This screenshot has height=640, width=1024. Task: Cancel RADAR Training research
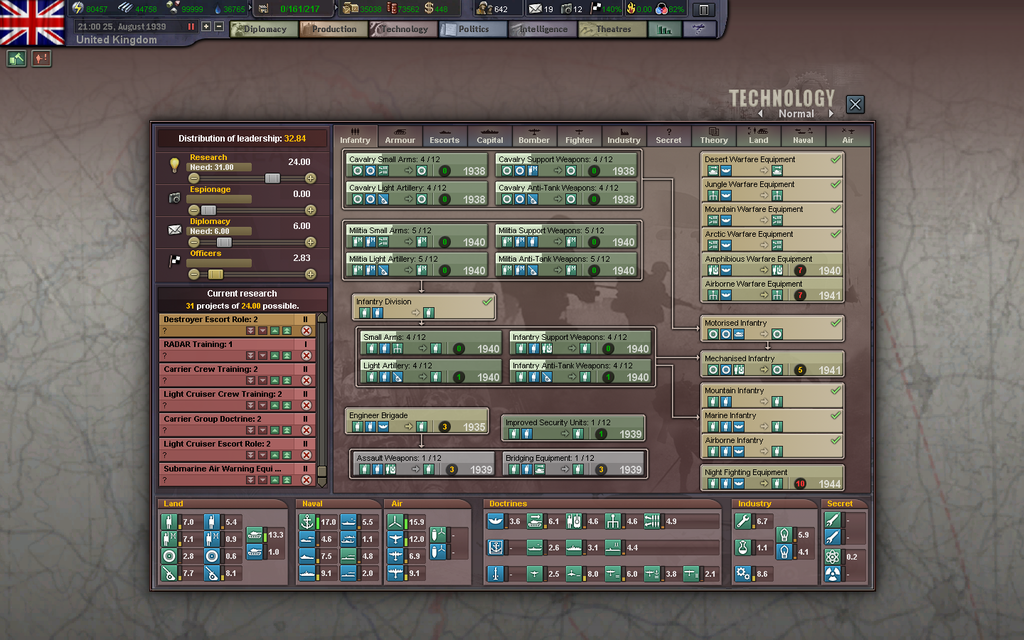tap(306, 356)
